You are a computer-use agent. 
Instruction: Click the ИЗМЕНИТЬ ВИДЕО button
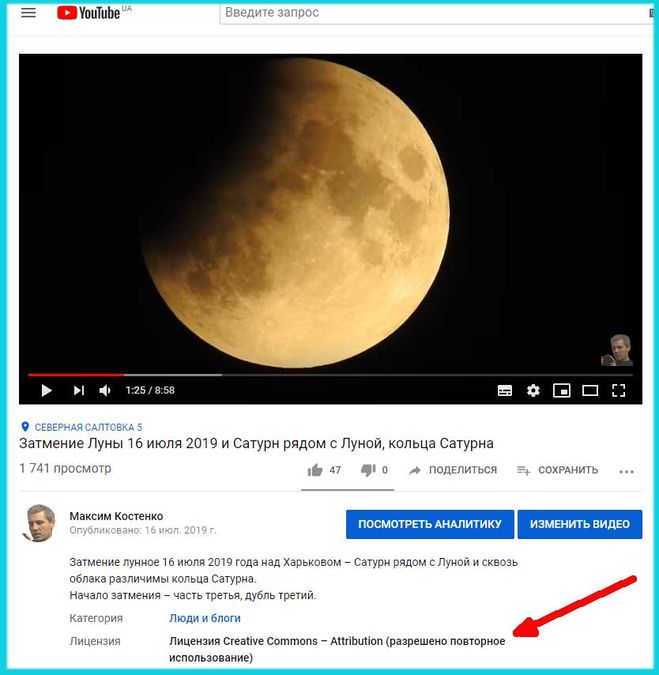point(580,524)
